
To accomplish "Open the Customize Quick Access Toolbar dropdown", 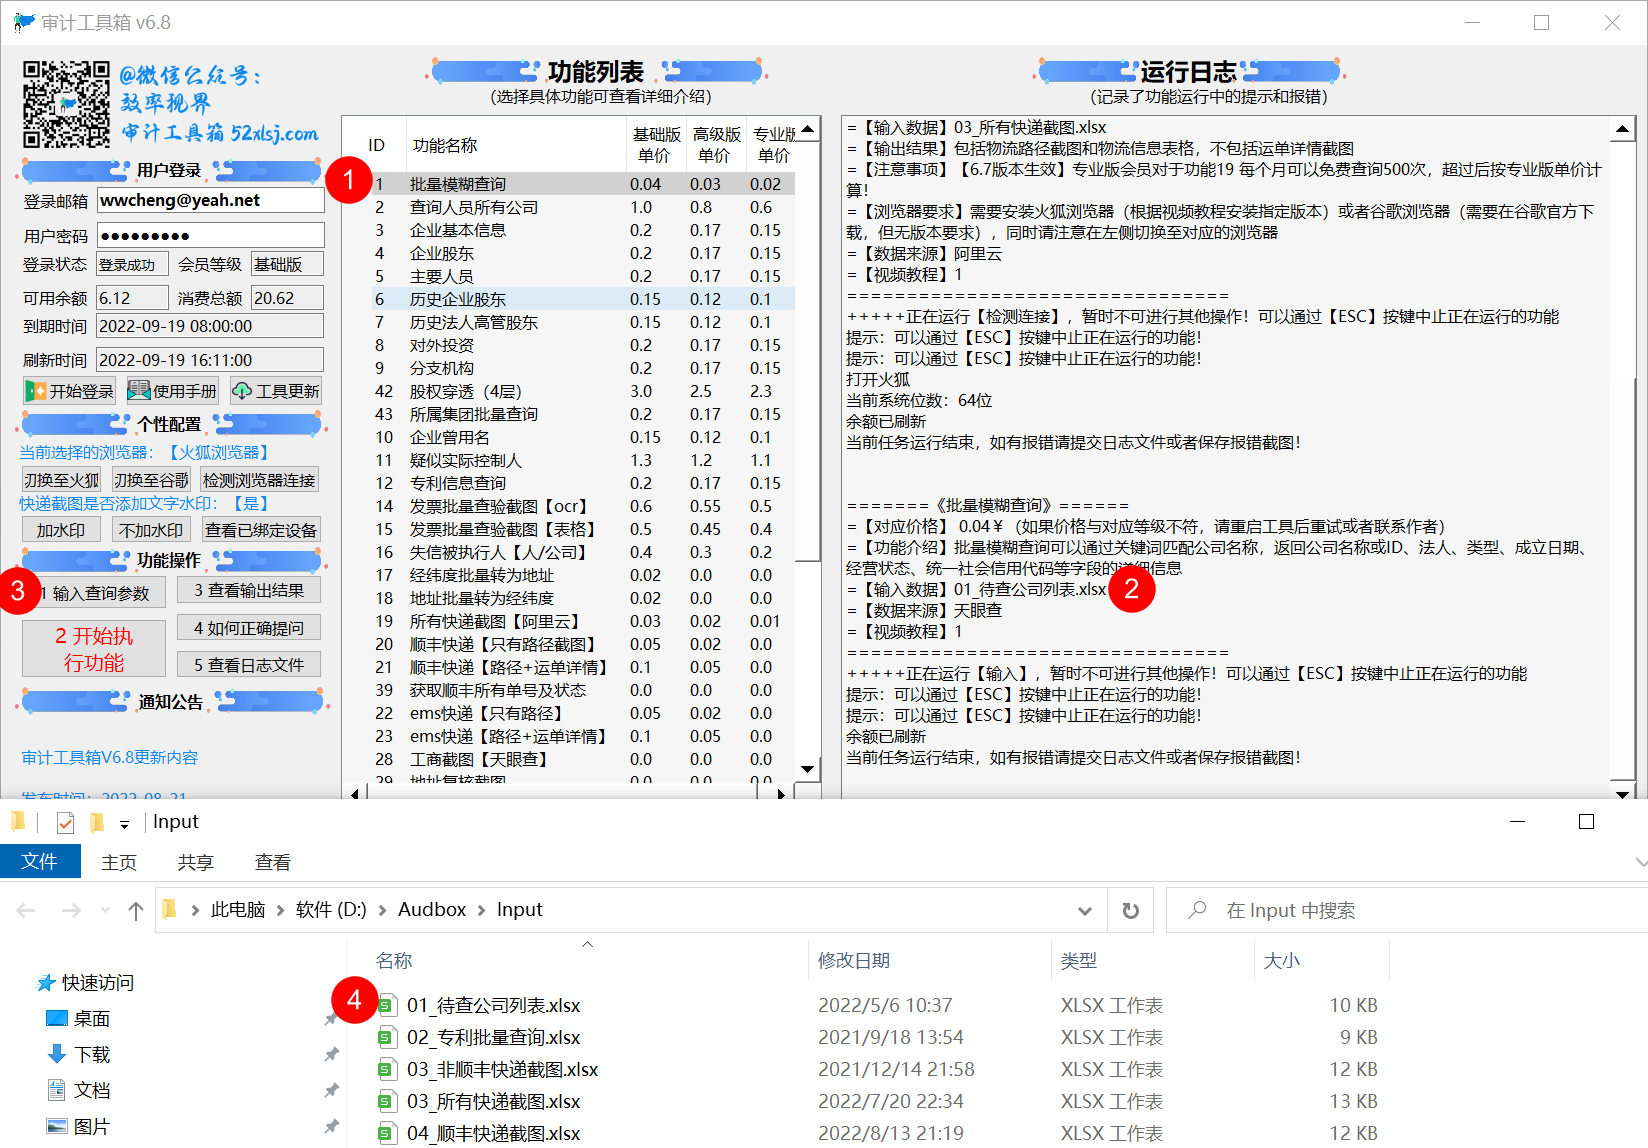I will click(125, 823).
